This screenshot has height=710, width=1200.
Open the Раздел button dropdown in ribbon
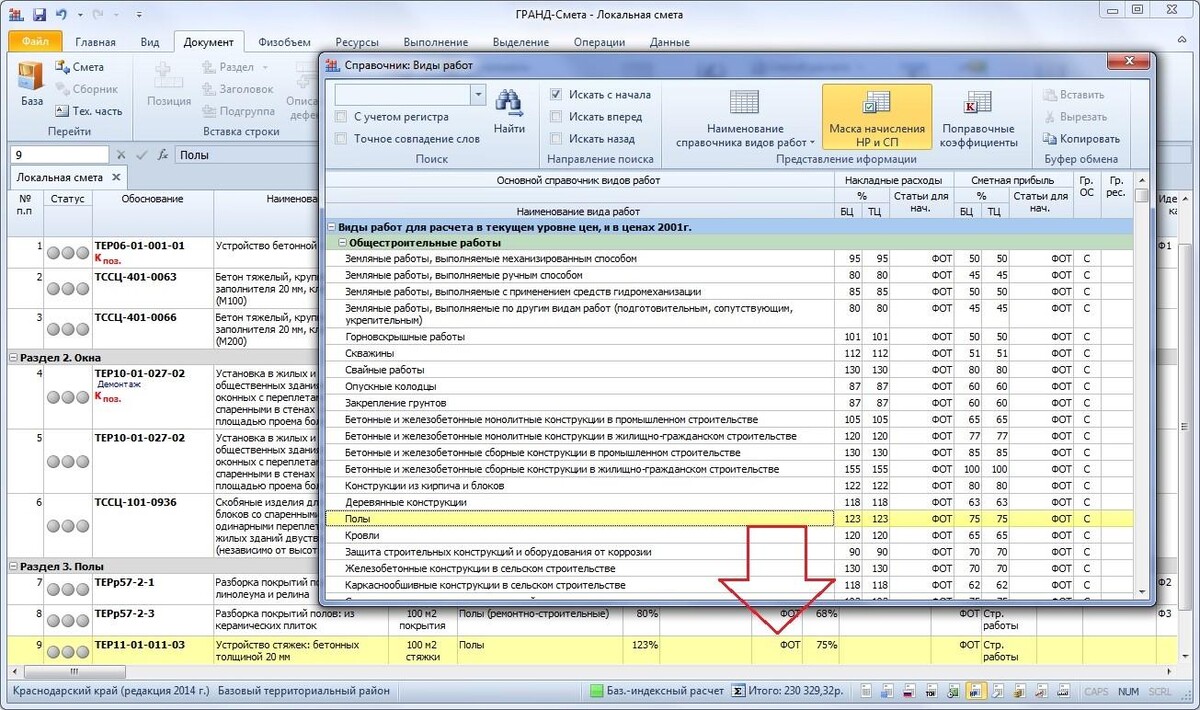[x=263, y=68]
